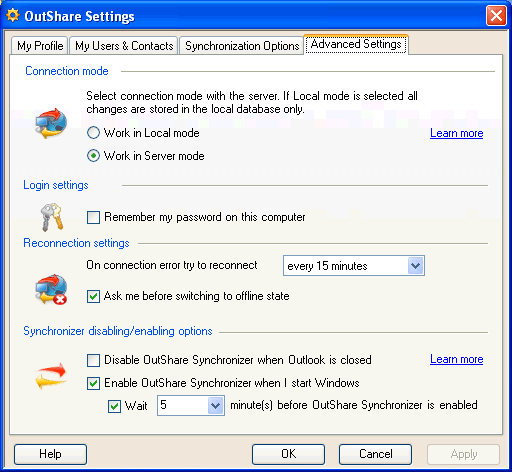The image size is (512, 472).
Task: Click the red and yellow synchronizer arrows icon
Action: pyautogui.click(x=51, y=376)
